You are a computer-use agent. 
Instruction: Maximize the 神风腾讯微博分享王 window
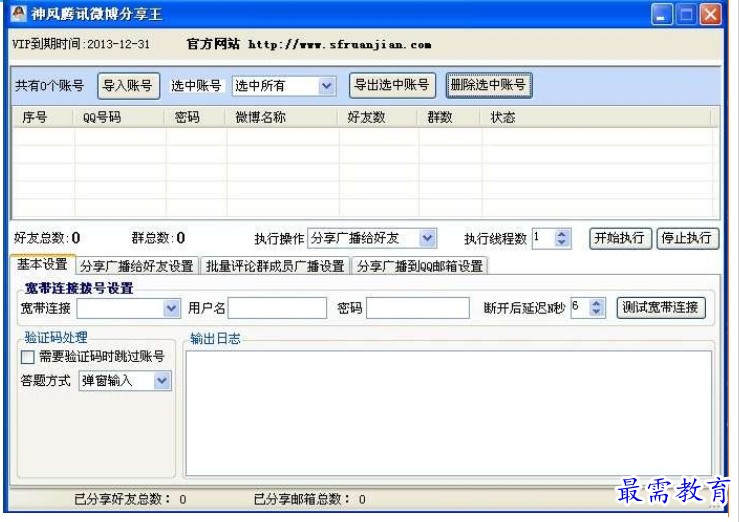click(686, 14)
